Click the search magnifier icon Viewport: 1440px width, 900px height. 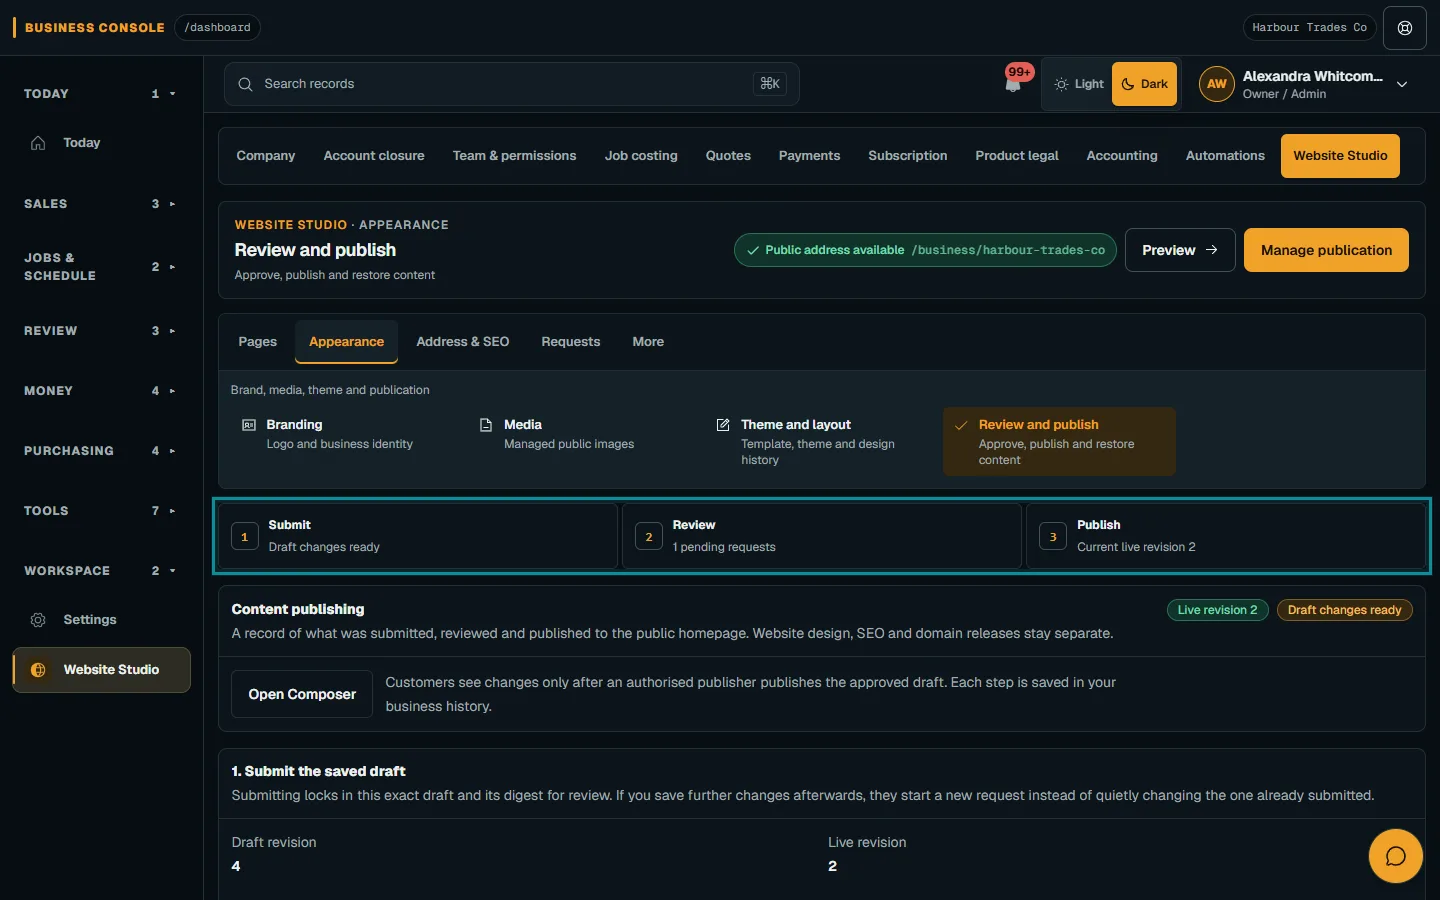[x=245, y=84]
